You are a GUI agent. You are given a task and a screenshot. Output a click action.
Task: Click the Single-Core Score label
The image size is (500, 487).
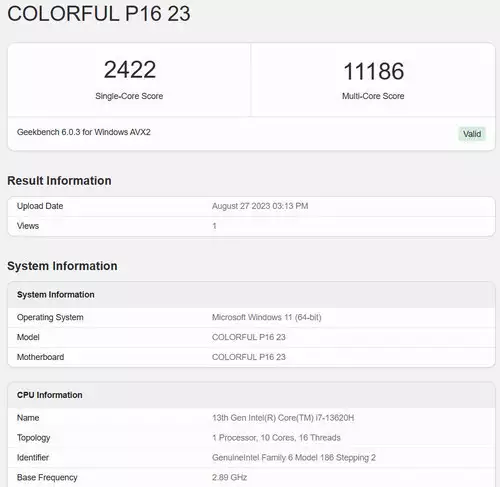pos(129,96)
